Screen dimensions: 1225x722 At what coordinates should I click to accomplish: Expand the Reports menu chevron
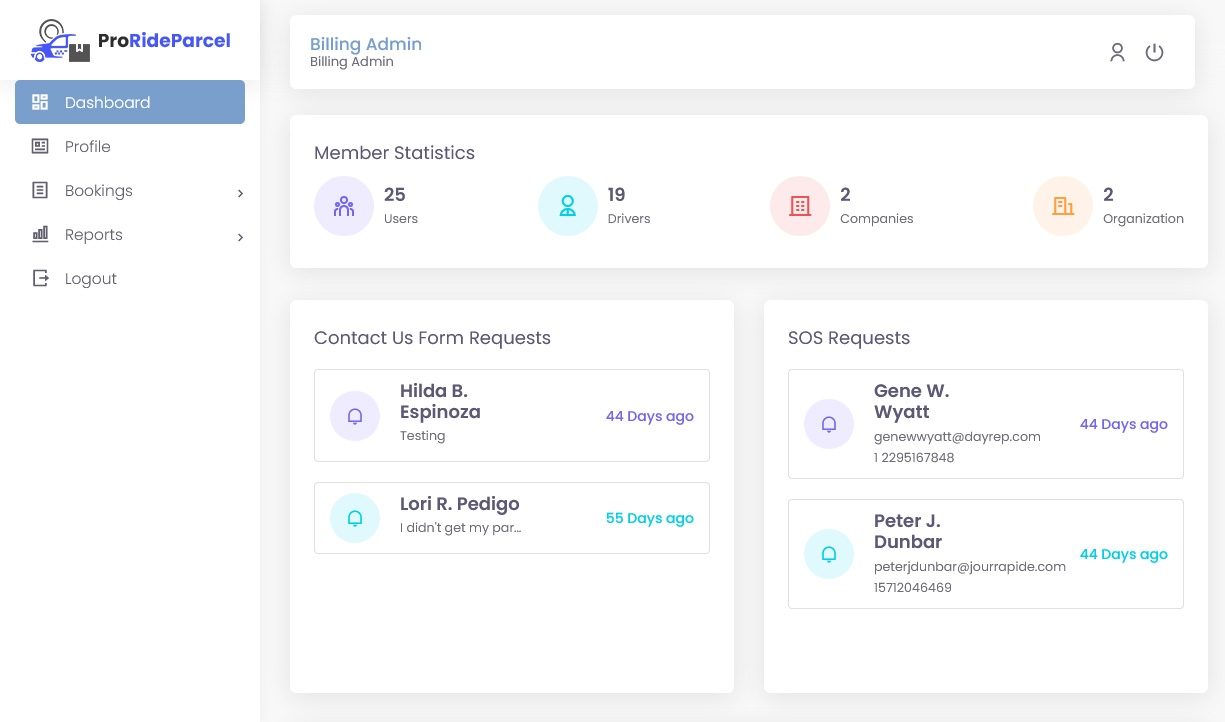click(240, 237)
